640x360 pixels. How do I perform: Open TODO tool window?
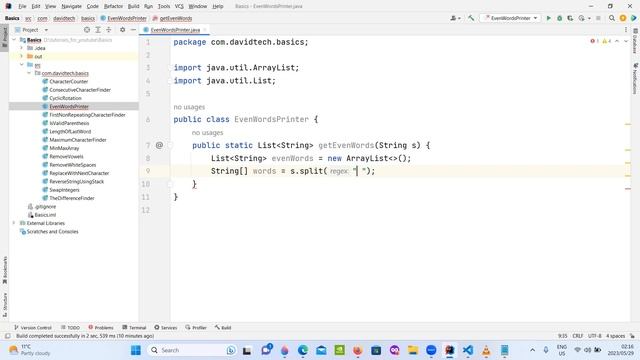click(70, 327)
